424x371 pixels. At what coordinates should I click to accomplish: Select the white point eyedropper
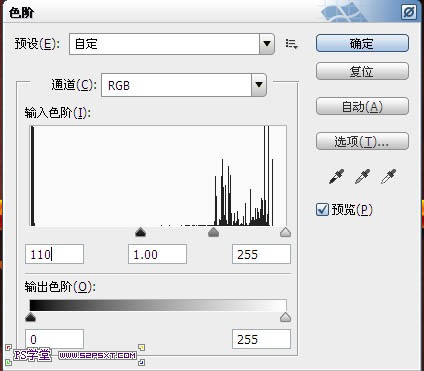[389, 176]
